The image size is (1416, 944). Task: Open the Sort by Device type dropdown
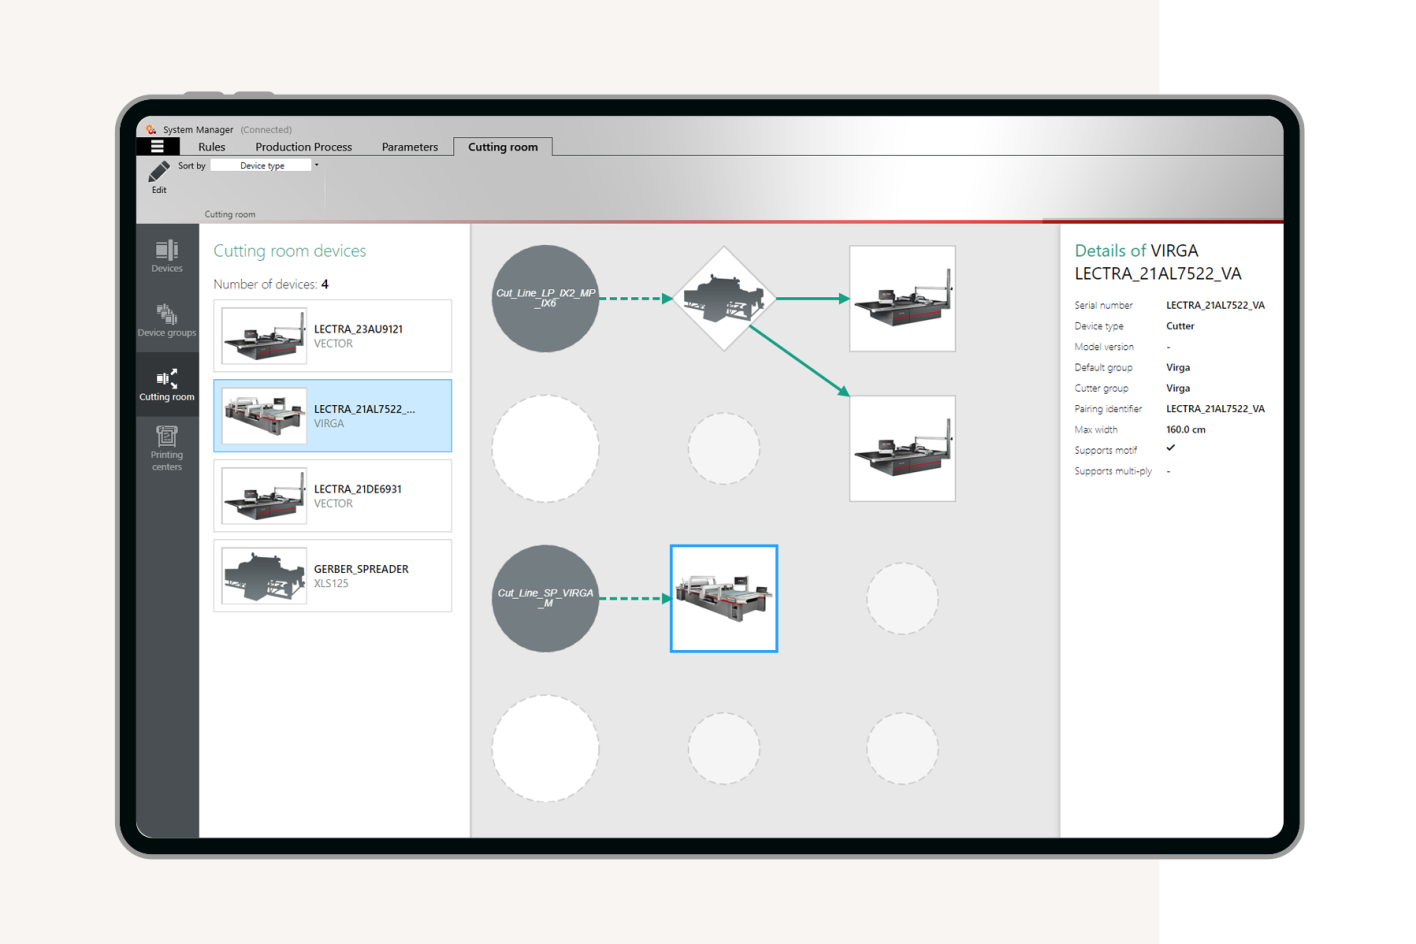(262, 166)
